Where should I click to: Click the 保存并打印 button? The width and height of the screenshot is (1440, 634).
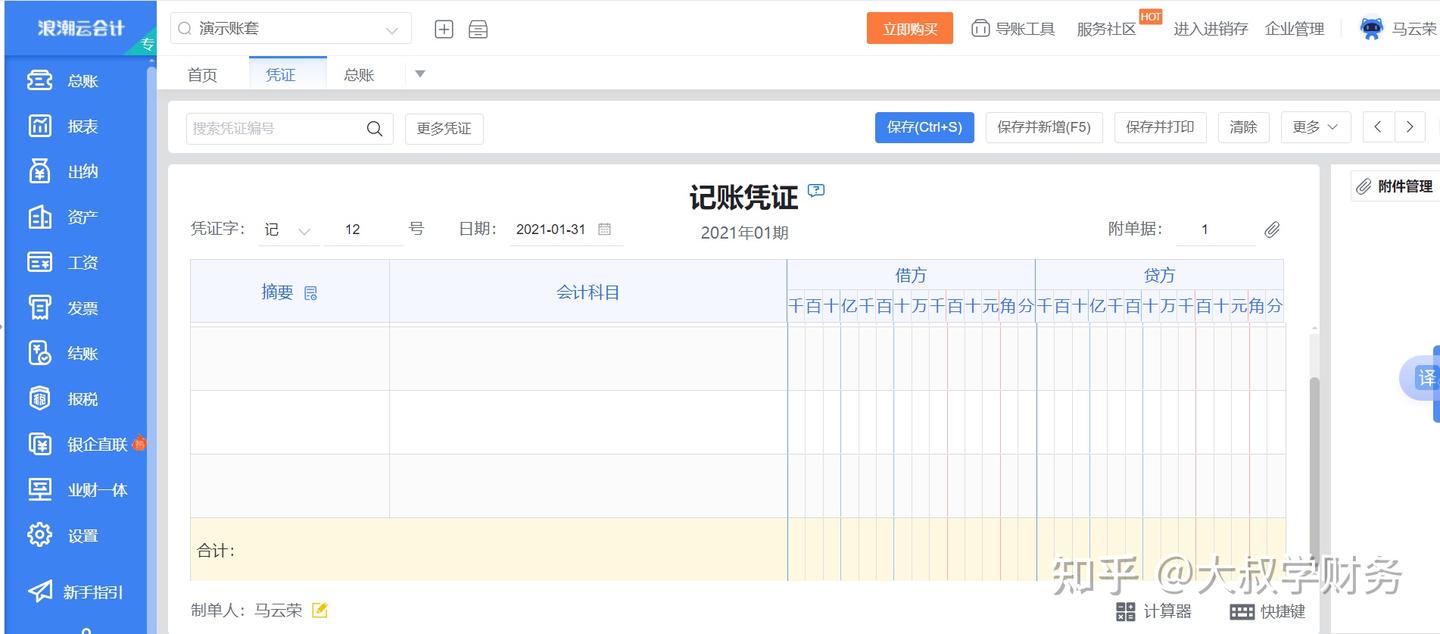pyautogui.click(x=1160, y=127)
